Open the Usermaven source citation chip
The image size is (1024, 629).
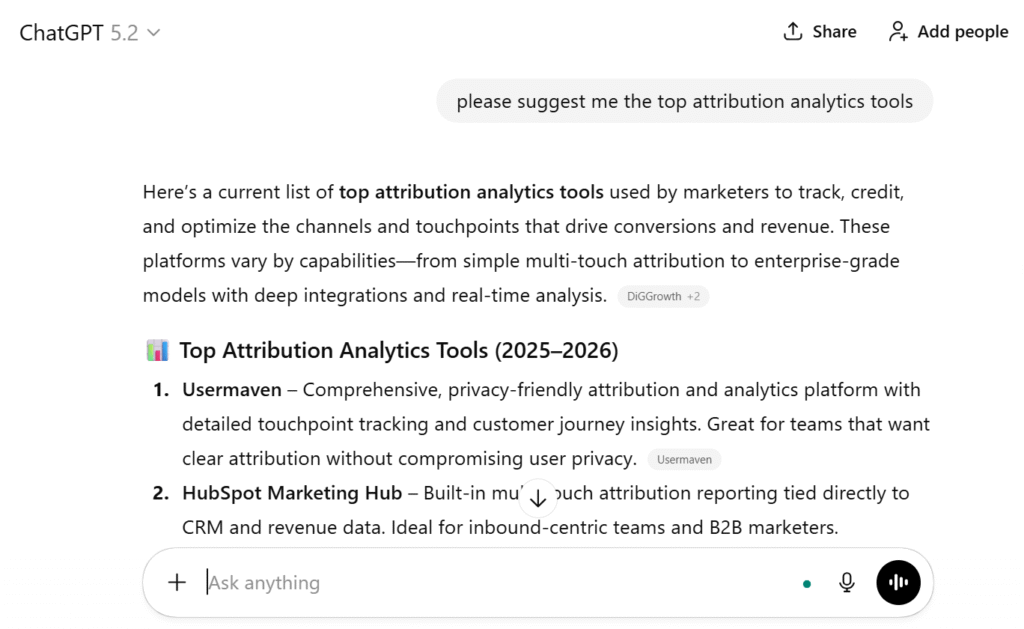click(x=684, y=459)
